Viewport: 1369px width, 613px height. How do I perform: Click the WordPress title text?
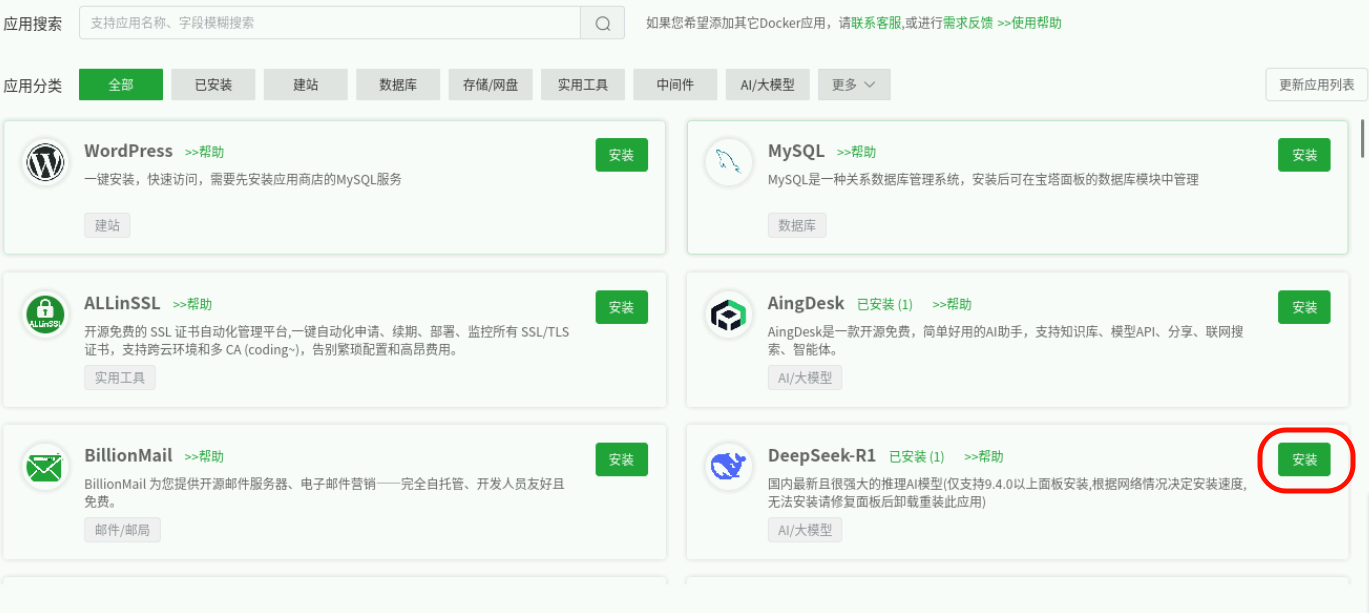[x=128, y=151]
